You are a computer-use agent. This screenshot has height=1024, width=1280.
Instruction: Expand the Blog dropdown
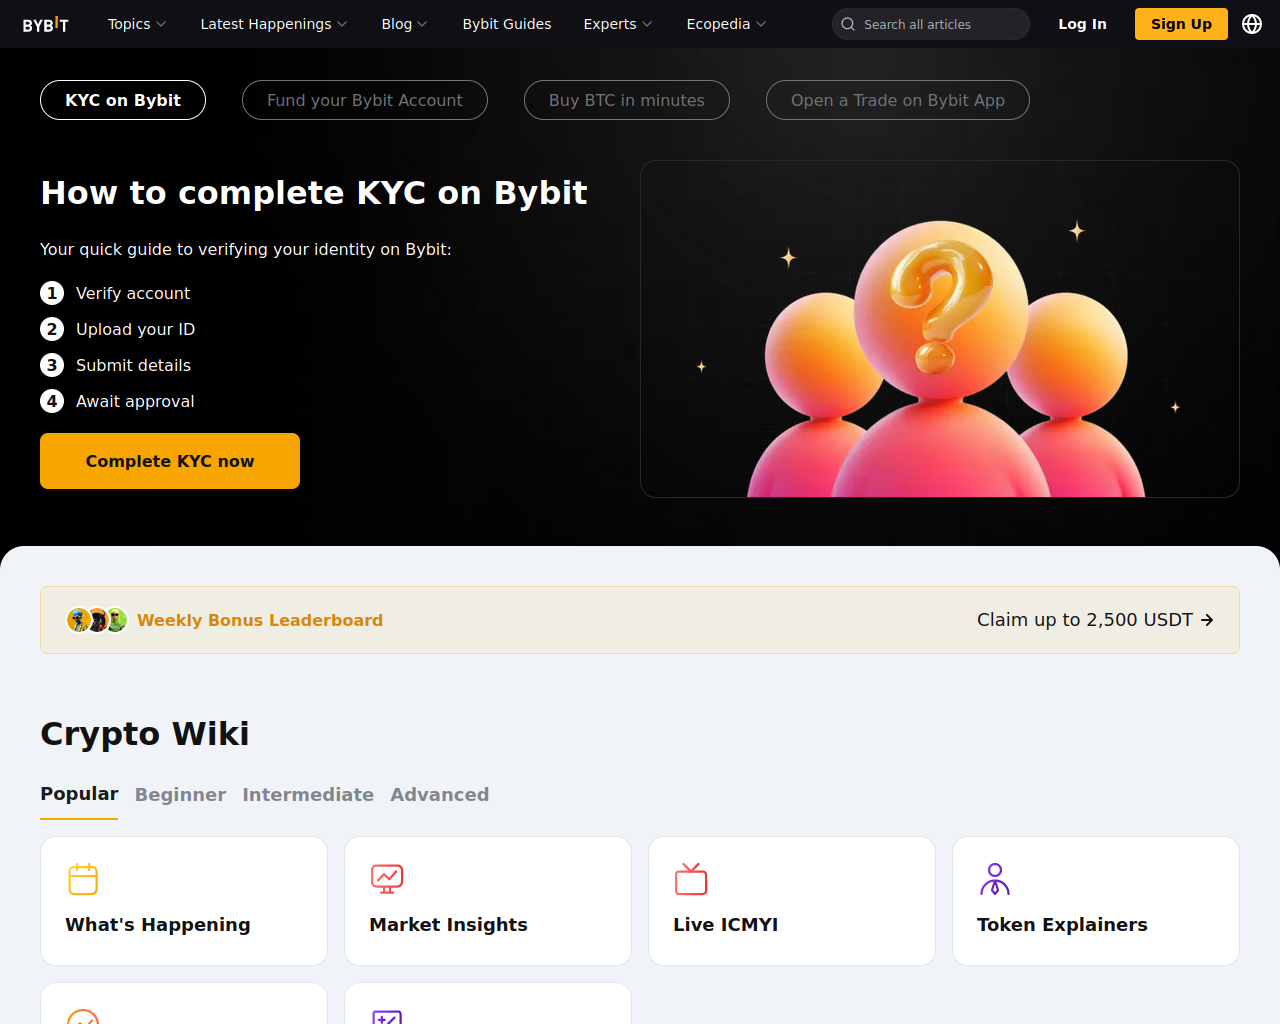pyautogui.click(x=404, y=24)
